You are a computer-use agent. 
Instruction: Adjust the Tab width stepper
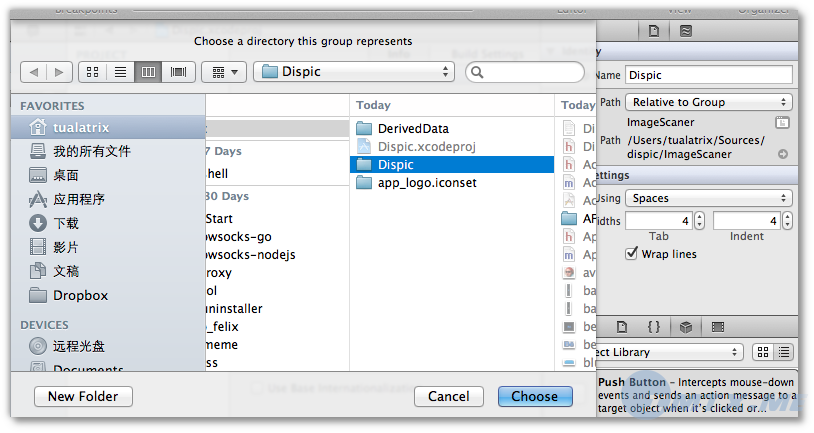tap(699, 221)
